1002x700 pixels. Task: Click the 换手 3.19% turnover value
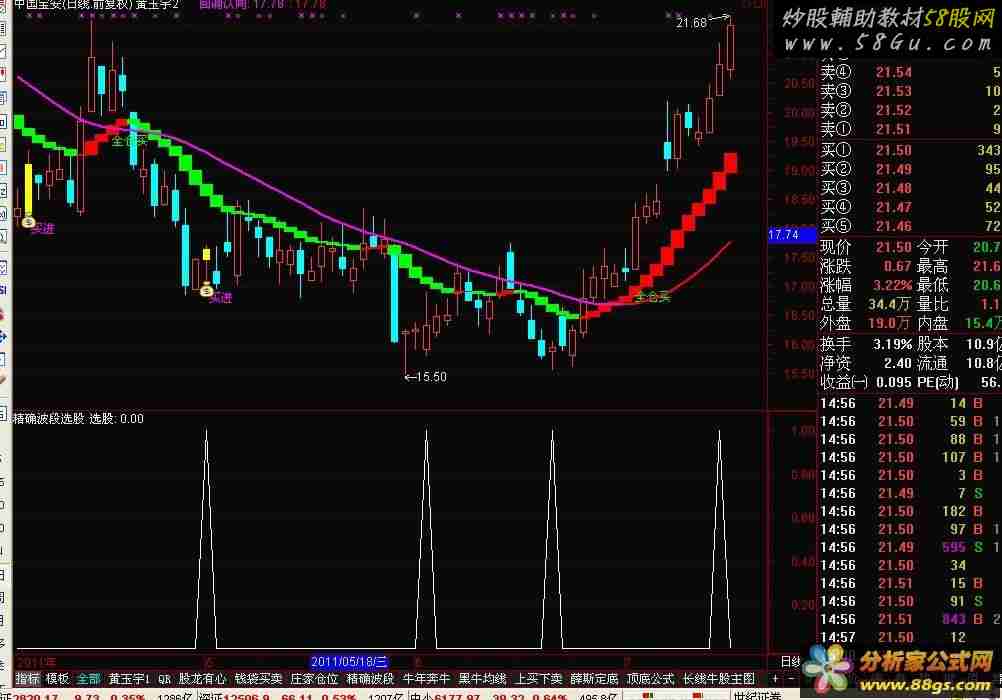pyautogui.click(x=893, y=344)
